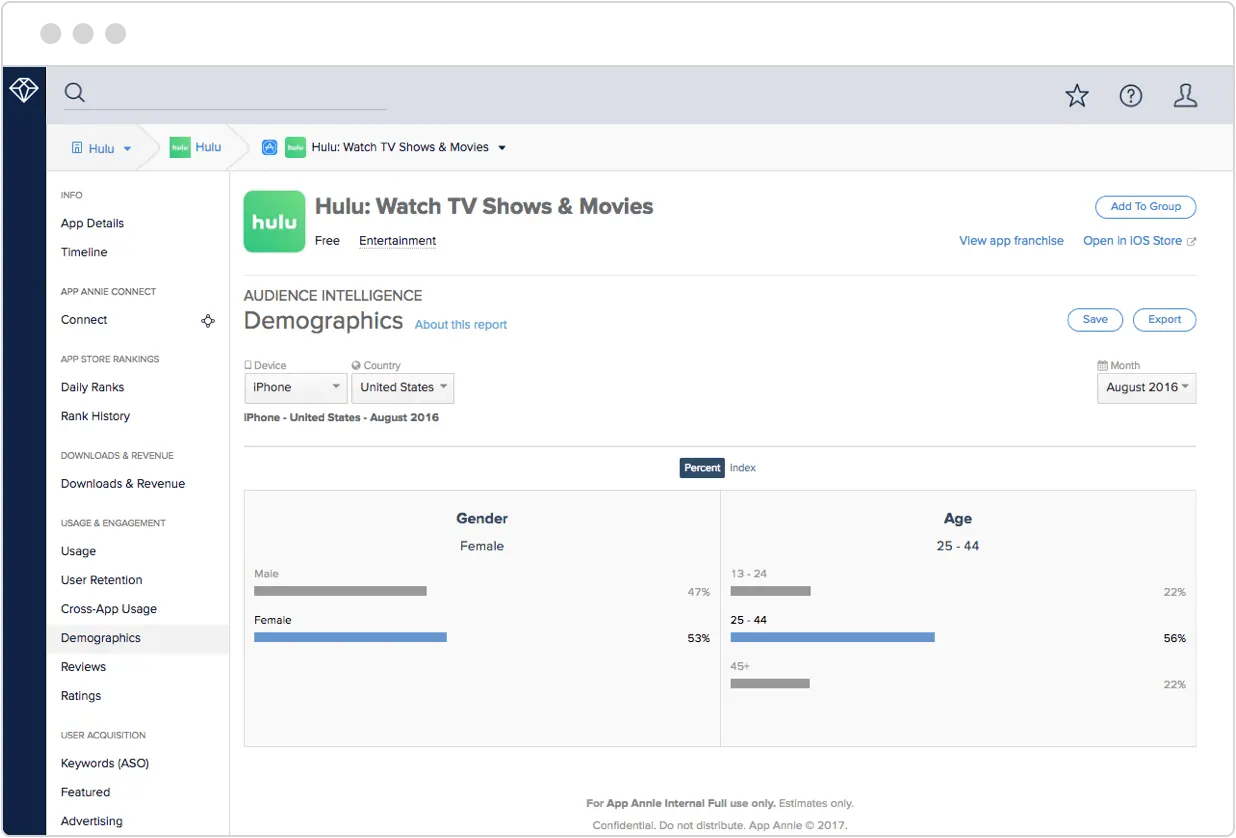This screenshot has width=1236, height=838.
Task: Open Rank History in sidebar
Action: pos(95,417)
